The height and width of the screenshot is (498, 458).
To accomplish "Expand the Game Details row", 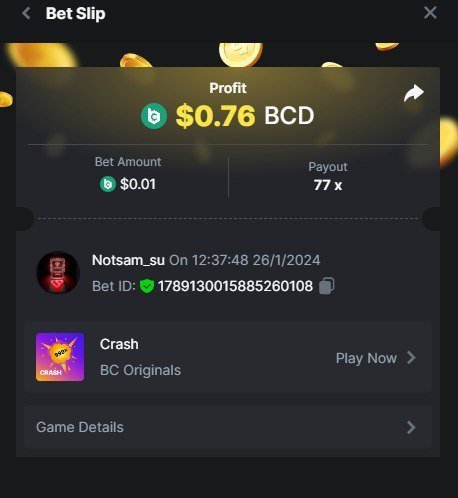I will tap(228, 427).
